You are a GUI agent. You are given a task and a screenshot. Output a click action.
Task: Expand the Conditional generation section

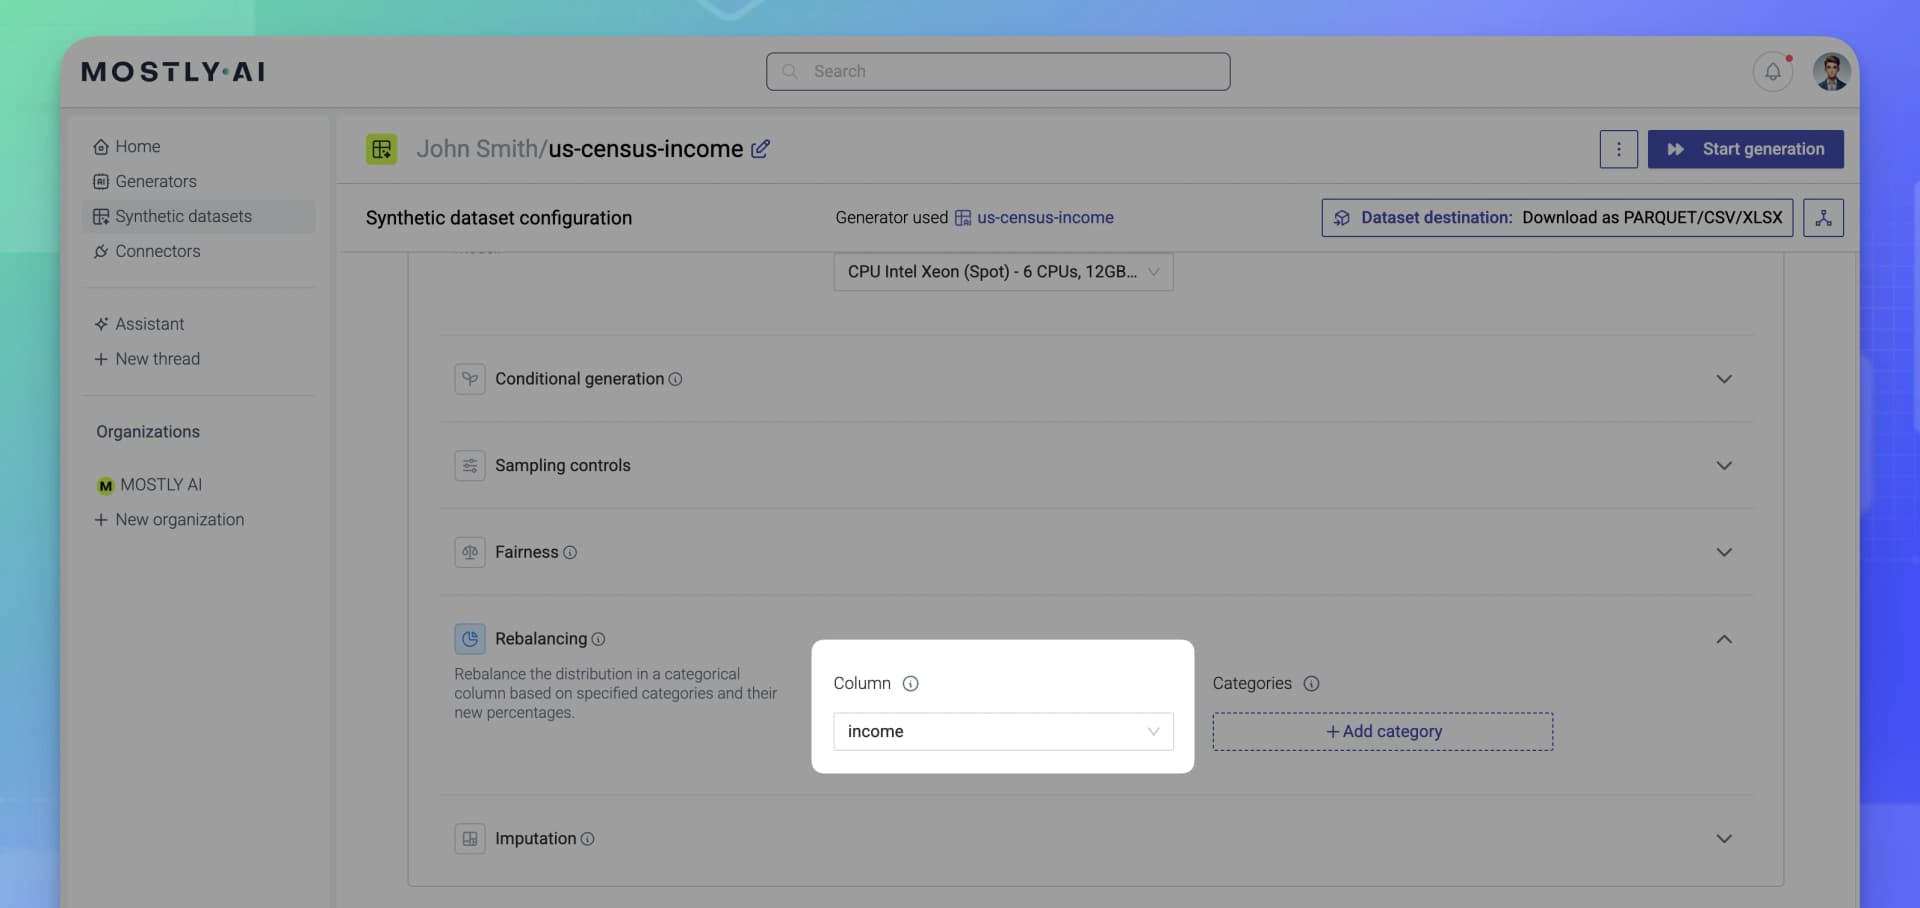coord(1723,379)
